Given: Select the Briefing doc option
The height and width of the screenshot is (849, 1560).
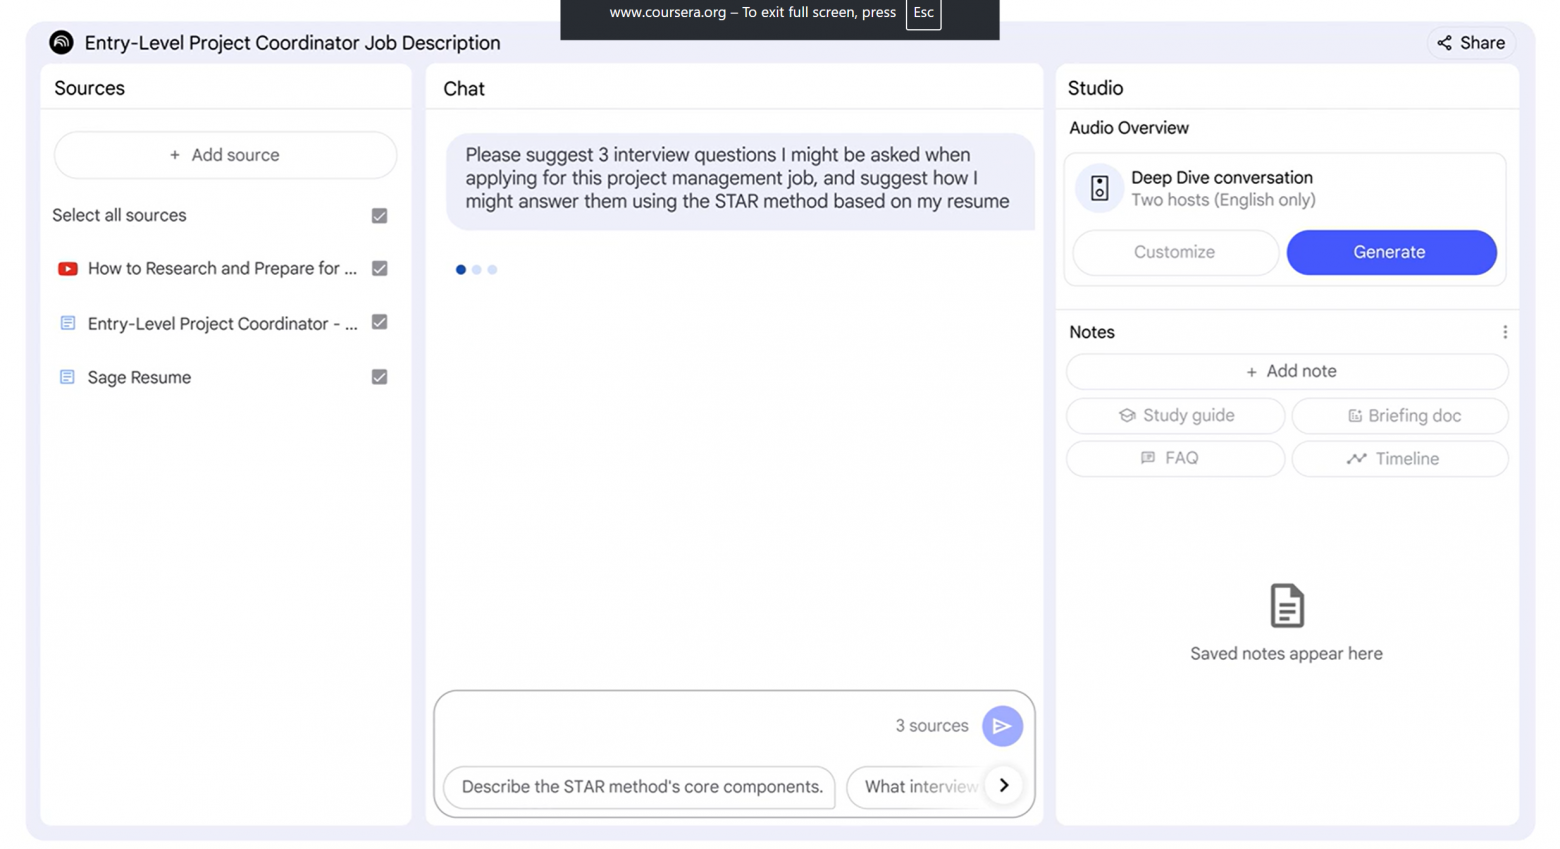Looking at the screenshot, I should click(1400, 416).
